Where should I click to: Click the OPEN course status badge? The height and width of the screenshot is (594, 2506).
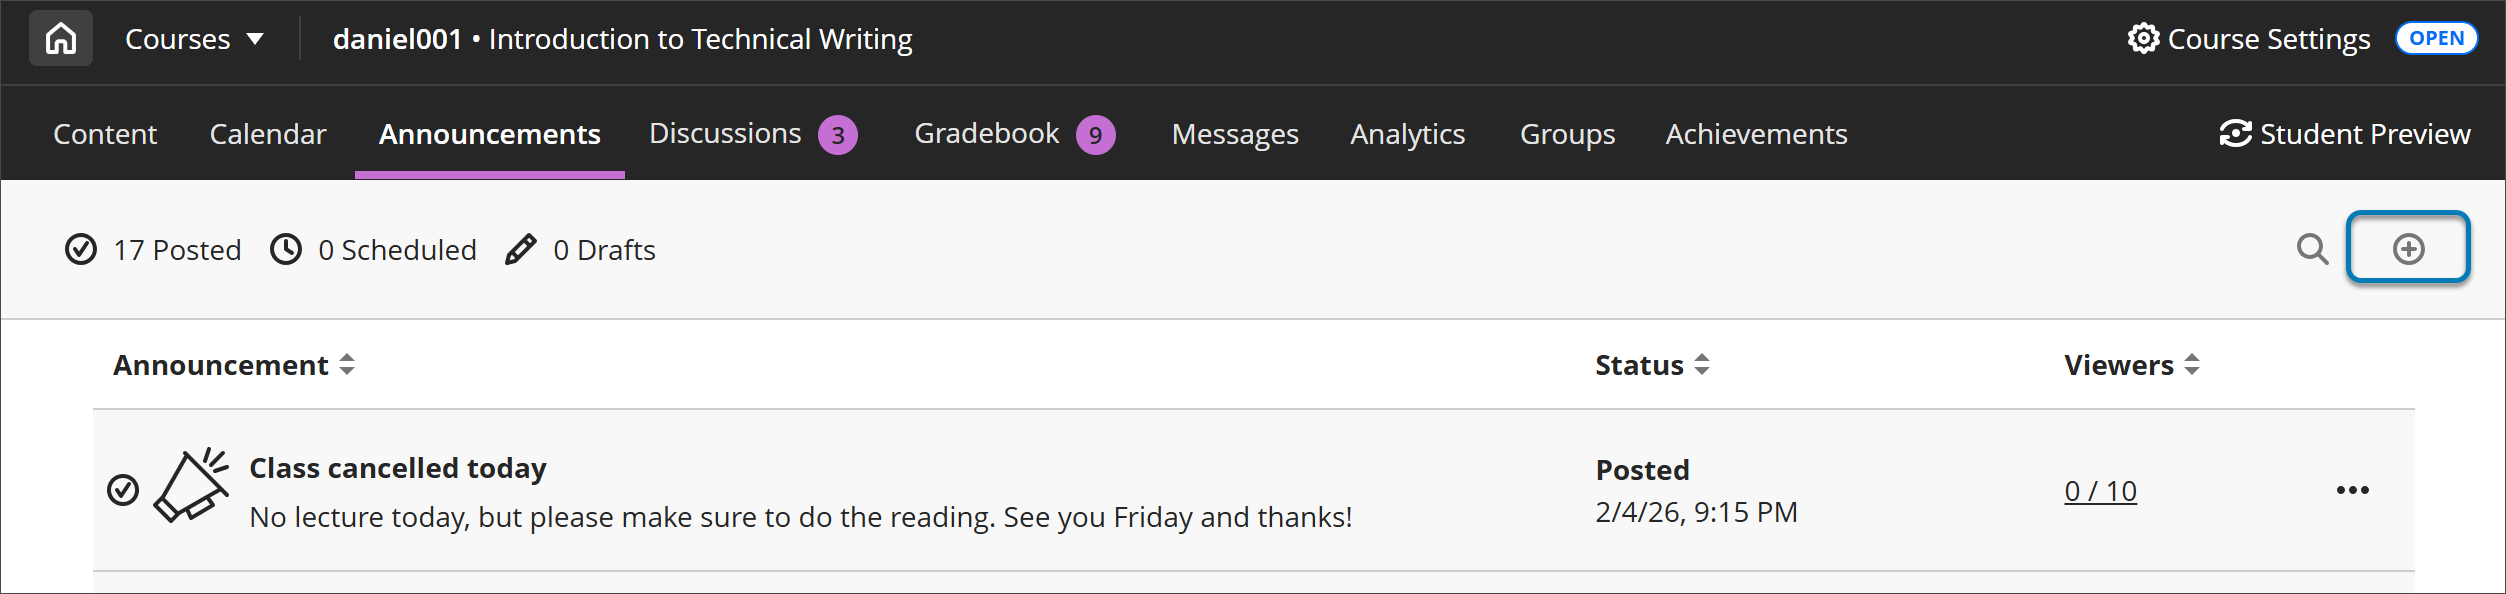click(x=2437, y=37)
